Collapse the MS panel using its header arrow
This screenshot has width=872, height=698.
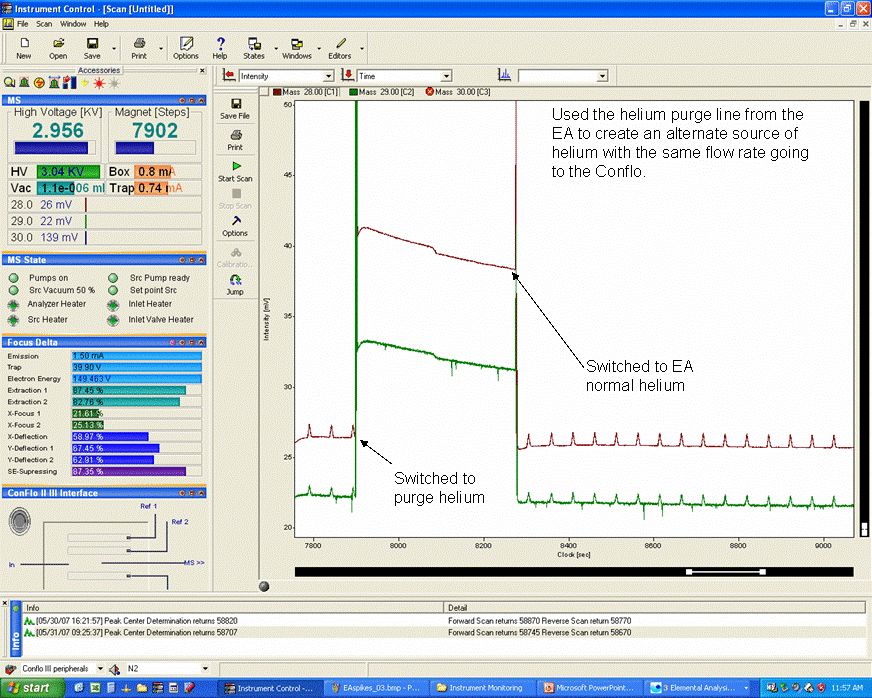click(x=201, y=101)
